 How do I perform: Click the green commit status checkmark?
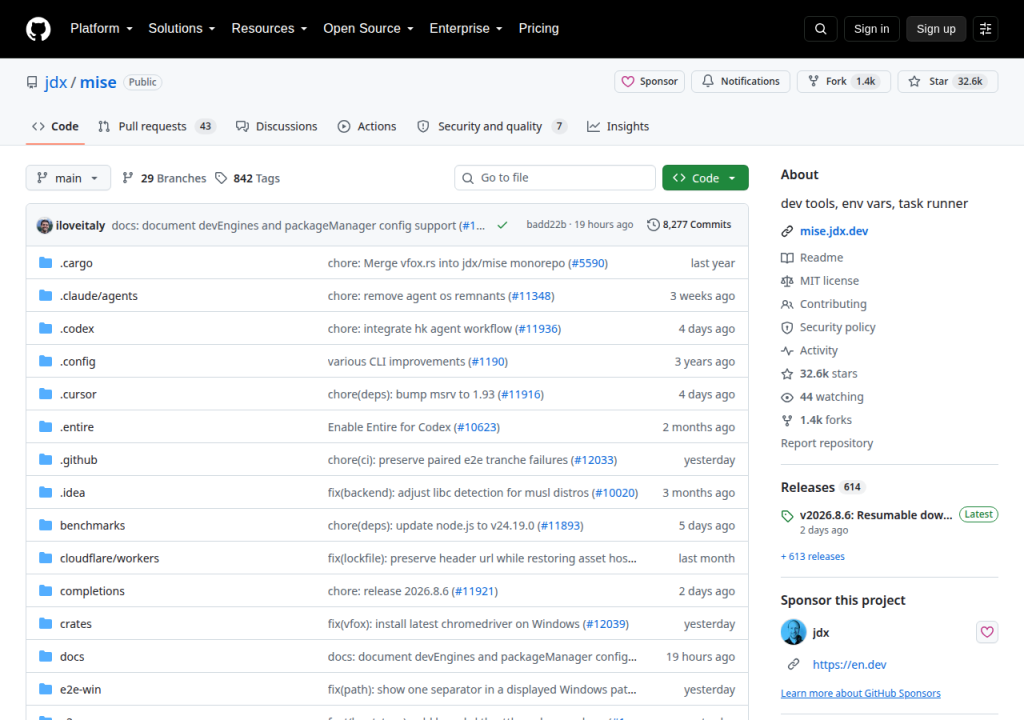502,225
